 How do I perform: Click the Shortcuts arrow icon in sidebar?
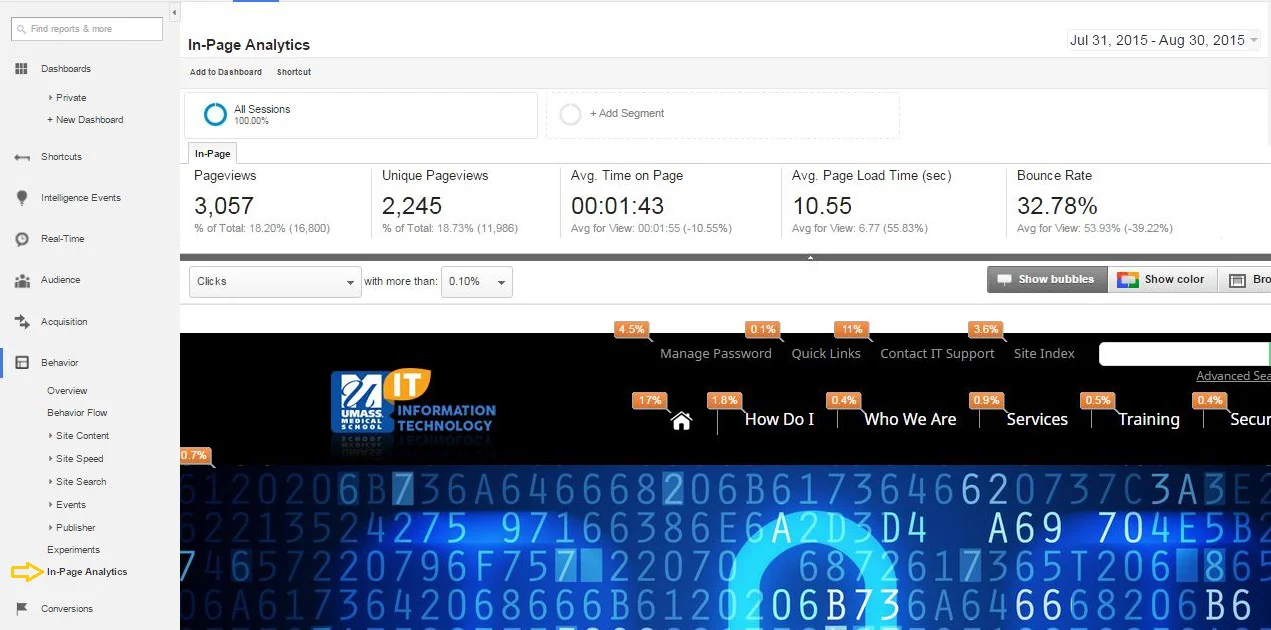(x=21, y=157)
